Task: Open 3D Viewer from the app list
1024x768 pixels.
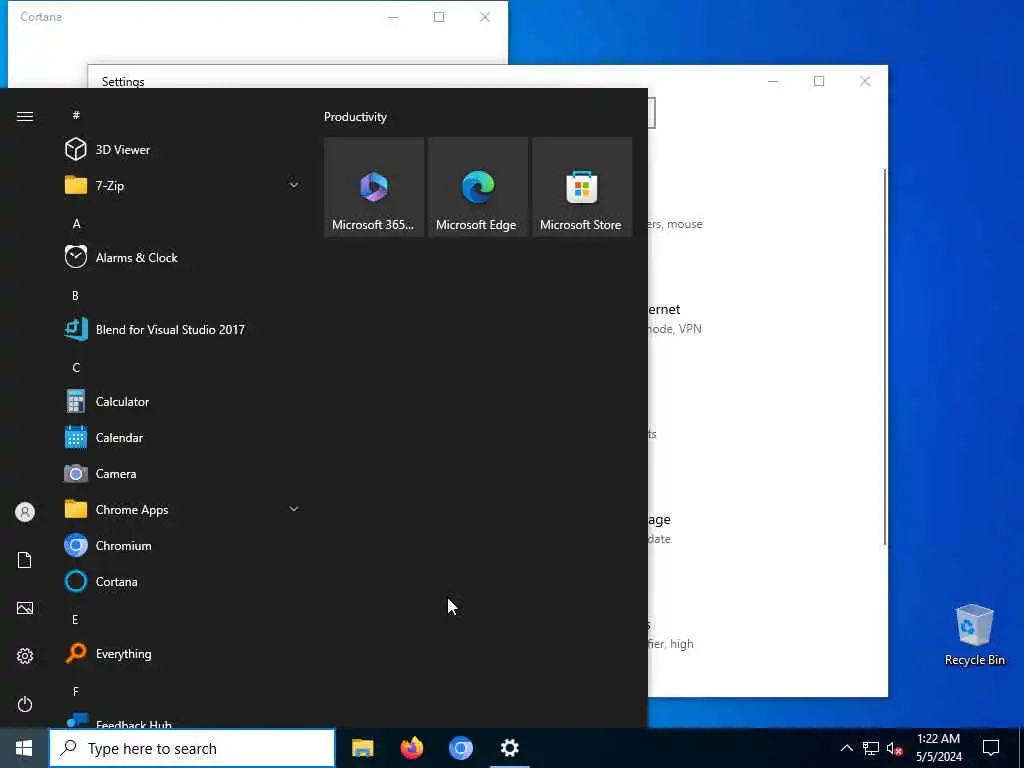Action: (x=183, y=150)
